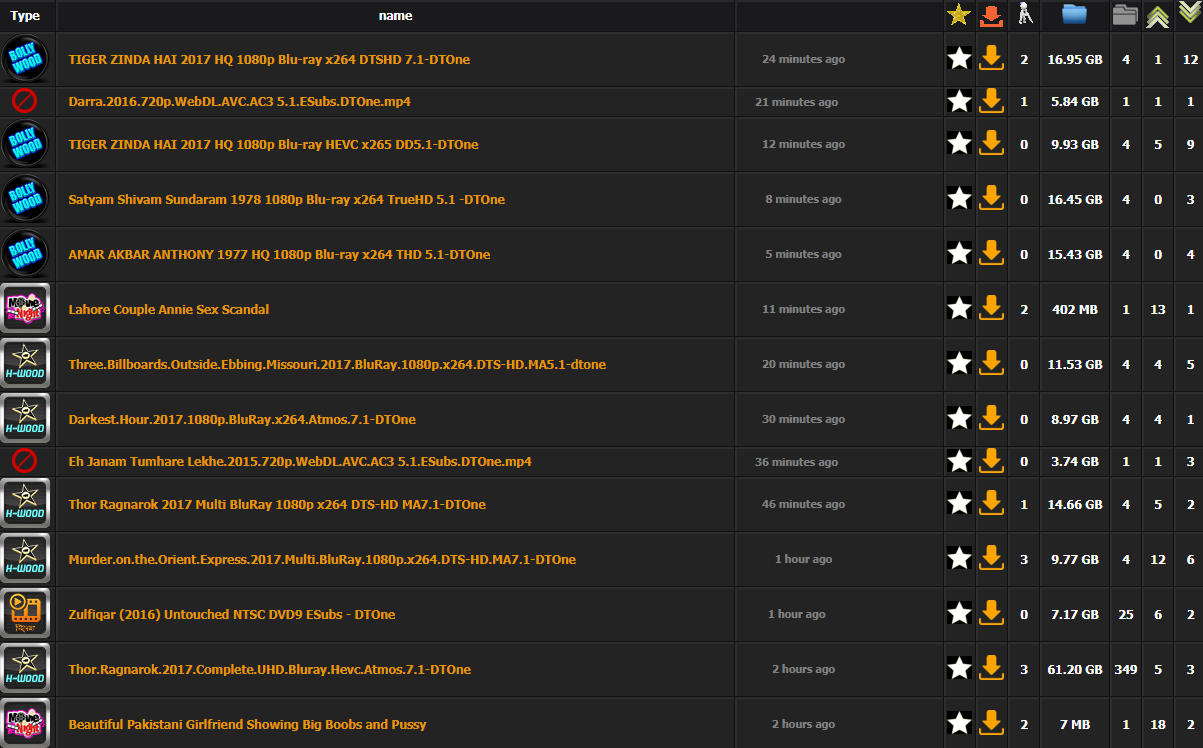Click the download icon for Tiger Zinda Hai x264 DTSHD
The width and height of the screenshot is (1203, 748).
(991, 59)
